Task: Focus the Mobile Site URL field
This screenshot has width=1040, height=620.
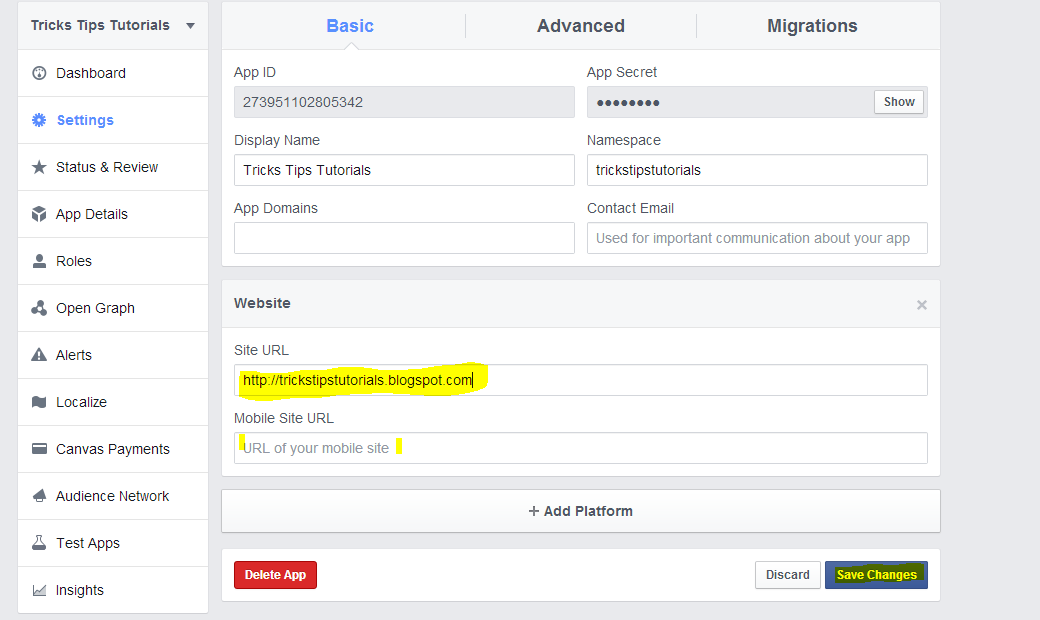Action: click(x=580, y=448)
